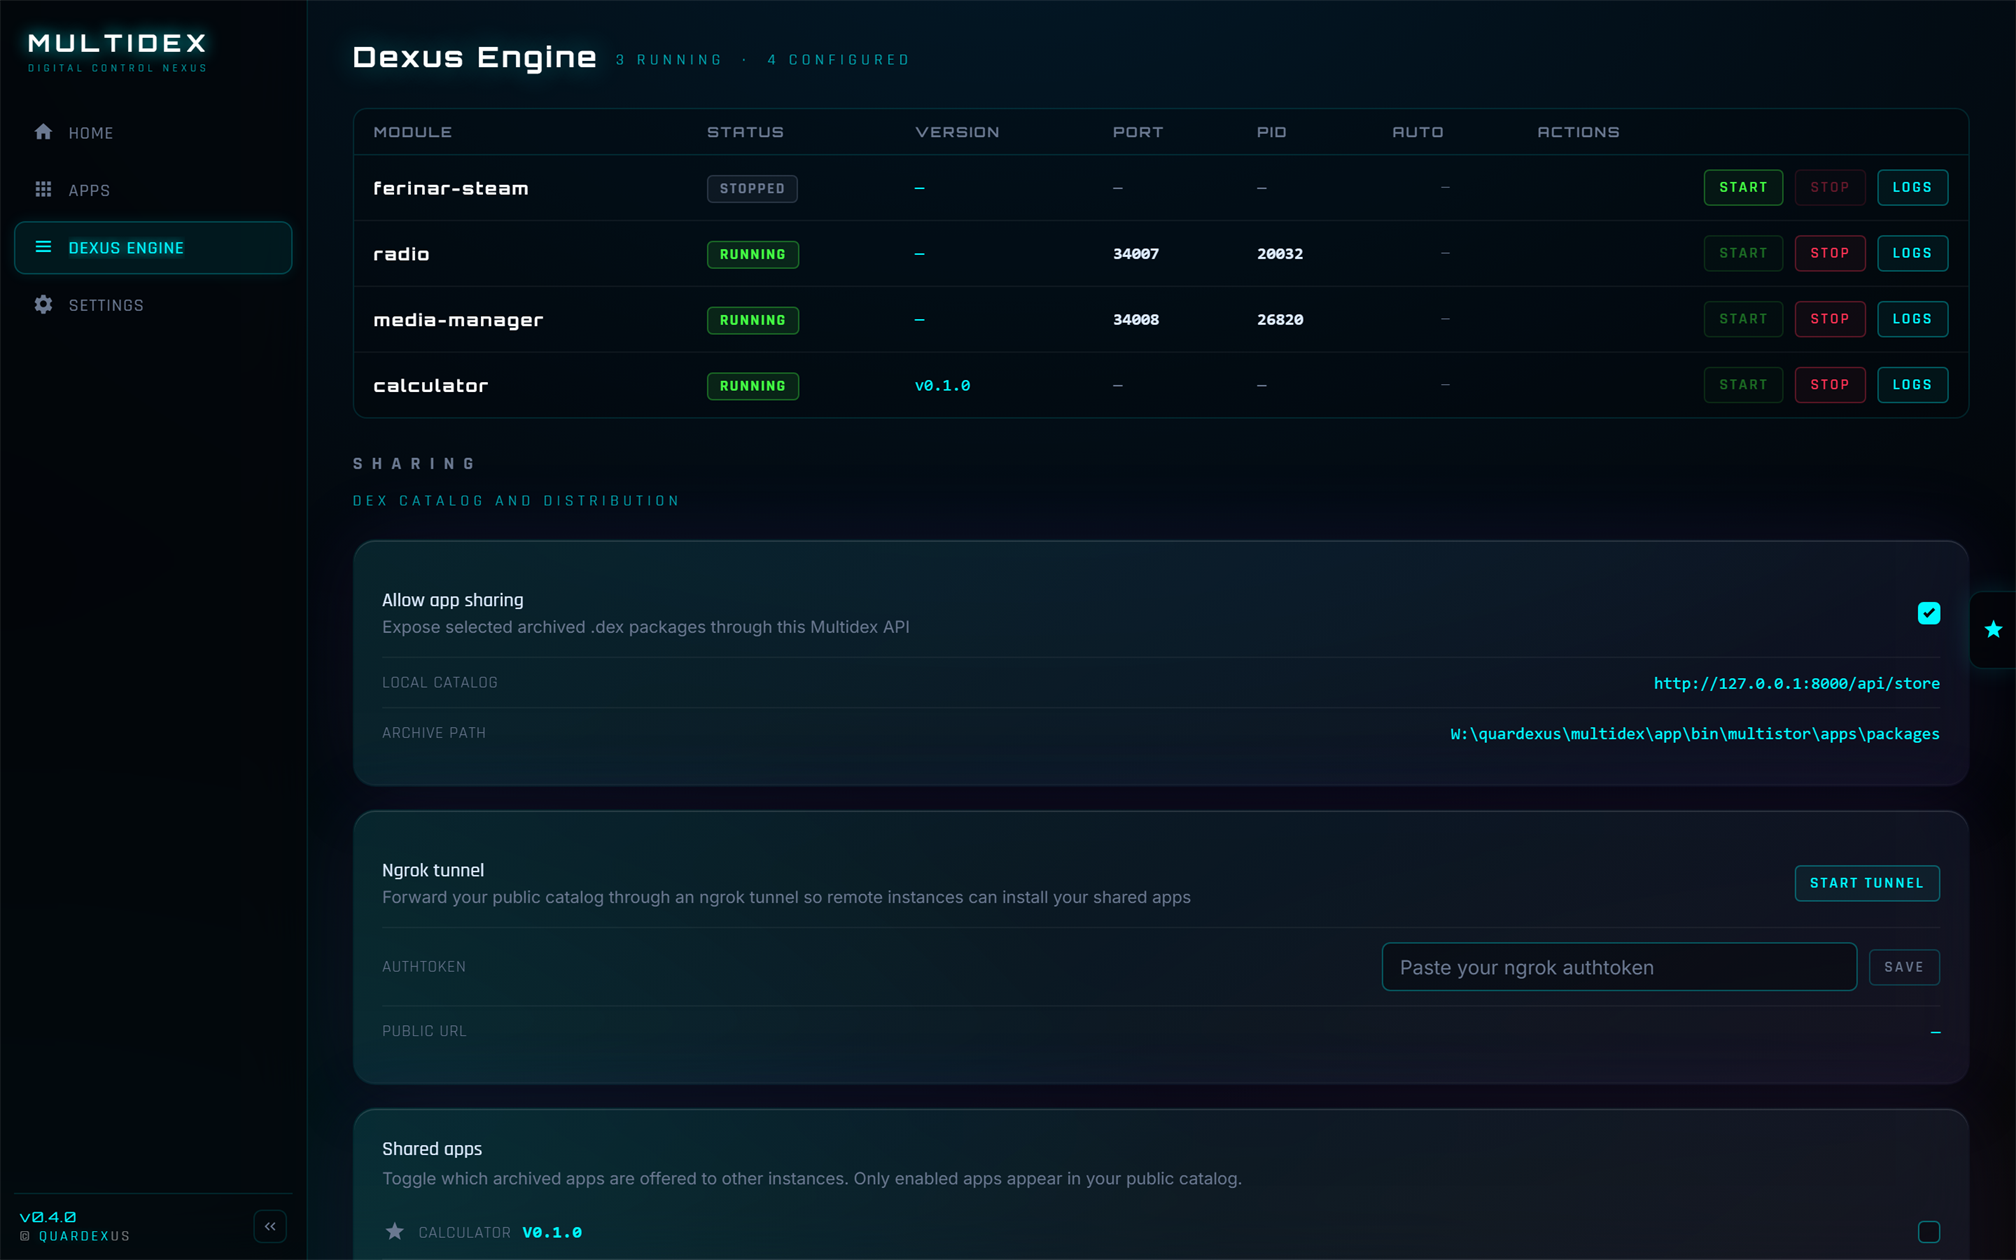Open the Apps menu item
Image resolution: width=2016 pixels, height=1260 pixels.
153,190
